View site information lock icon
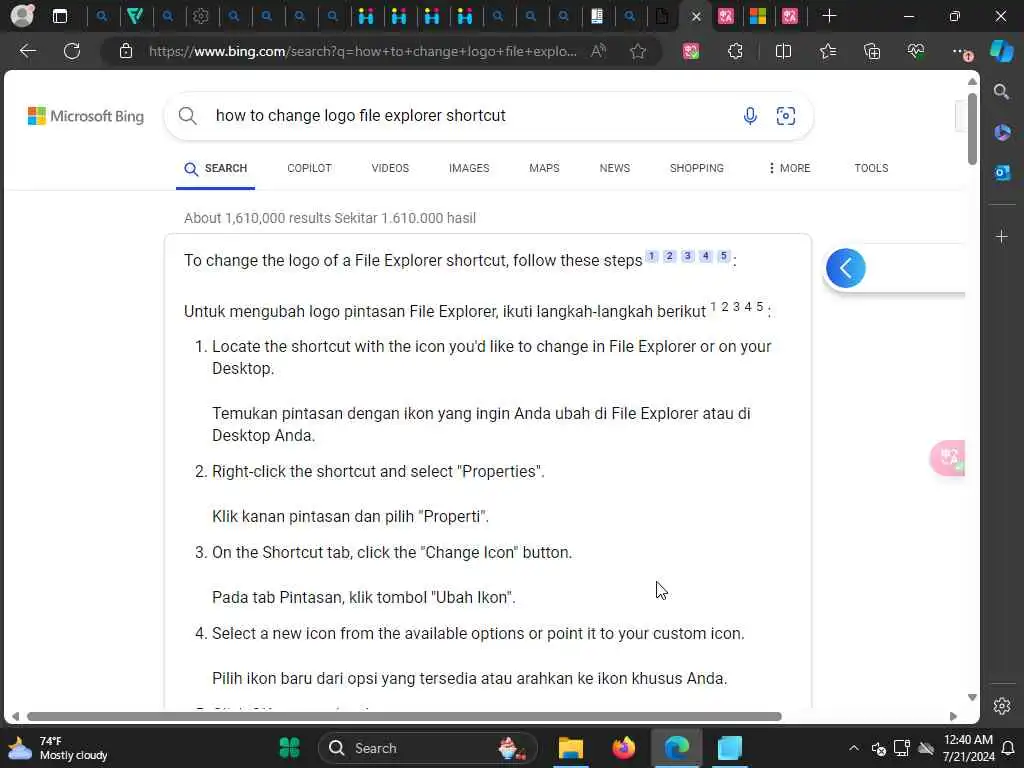Image resolution: width=1024 pixels, height=768 pixels. tap(126, 51)
